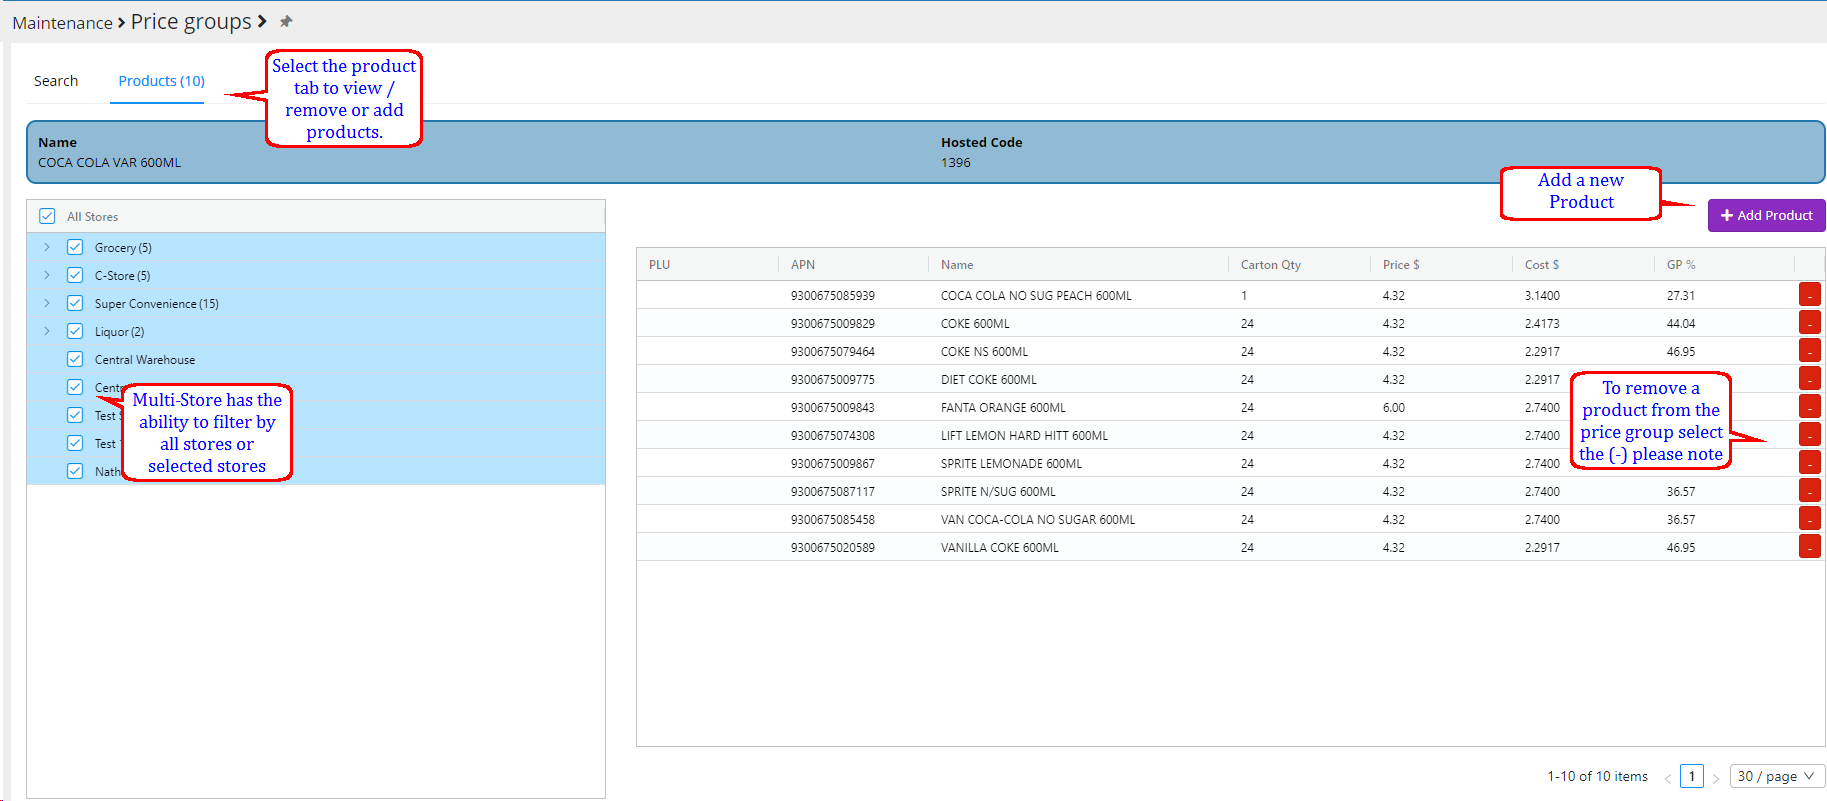This screenshot has height=801, width=1827.
Task: Remove SPRITE LEMONADE 600ML product
Action: (1809, 463)
